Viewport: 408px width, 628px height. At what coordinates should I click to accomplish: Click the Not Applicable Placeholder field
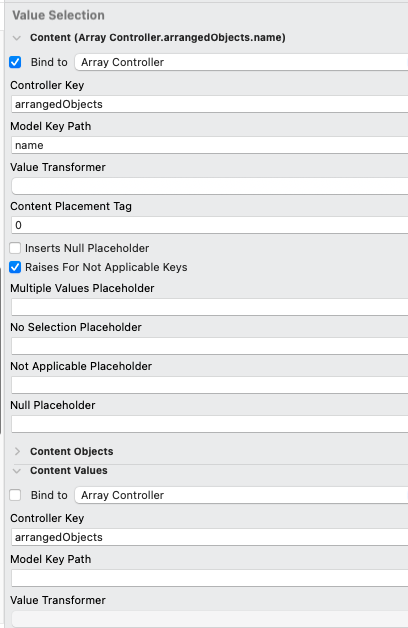209,385
